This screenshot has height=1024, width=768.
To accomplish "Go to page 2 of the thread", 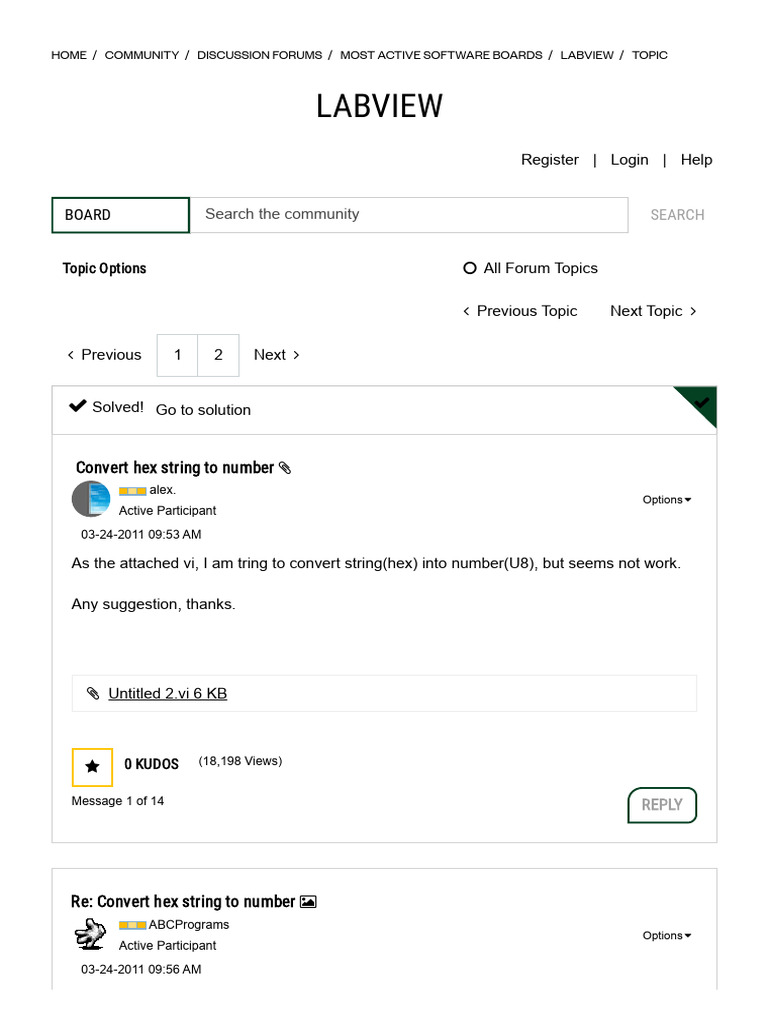I will coord(218,355).
